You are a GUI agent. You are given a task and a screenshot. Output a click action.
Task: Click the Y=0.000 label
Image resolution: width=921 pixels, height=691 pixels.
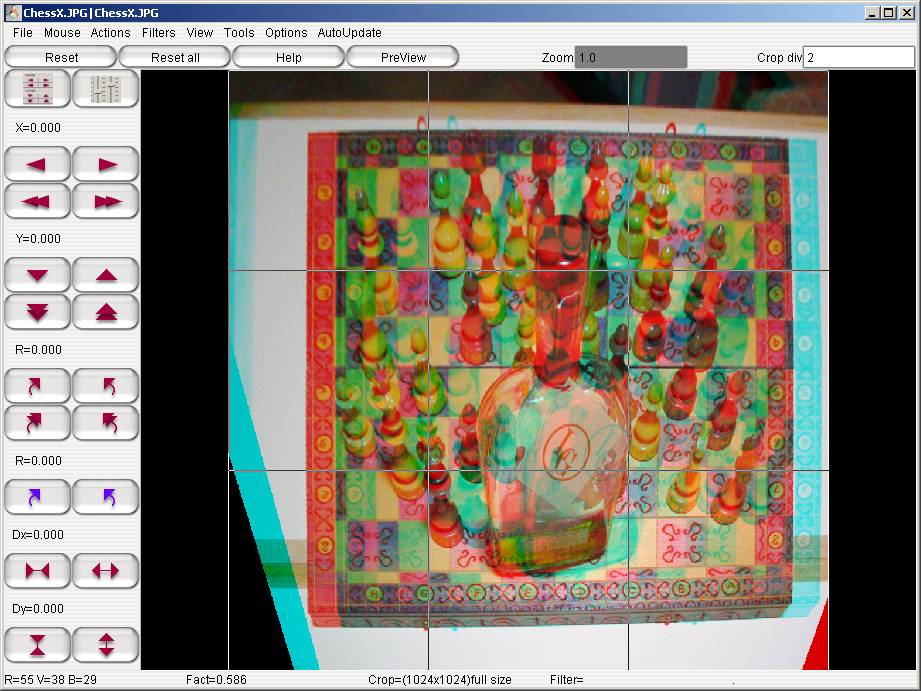(x=38, y=239)
